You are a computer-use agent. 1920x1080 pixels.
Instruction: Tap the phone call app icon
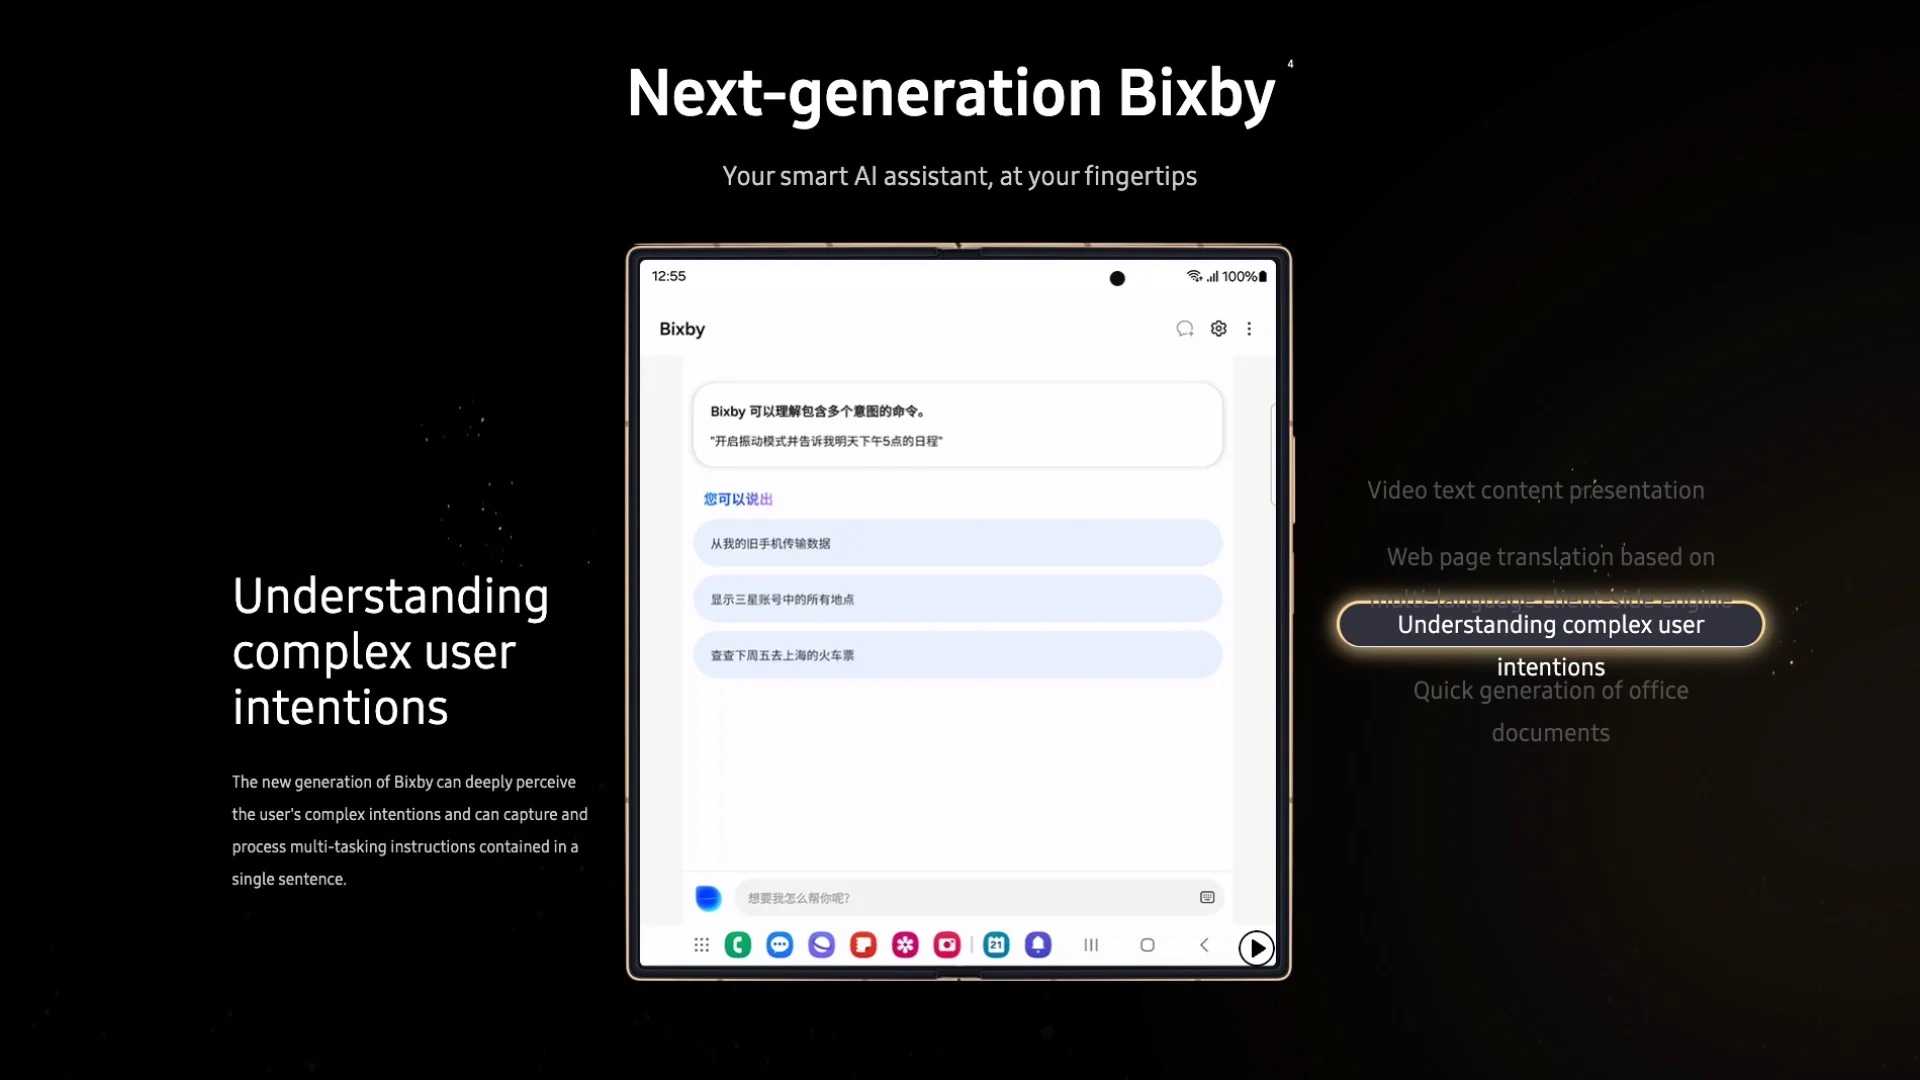pyautogui.click(x=737, y=944)
